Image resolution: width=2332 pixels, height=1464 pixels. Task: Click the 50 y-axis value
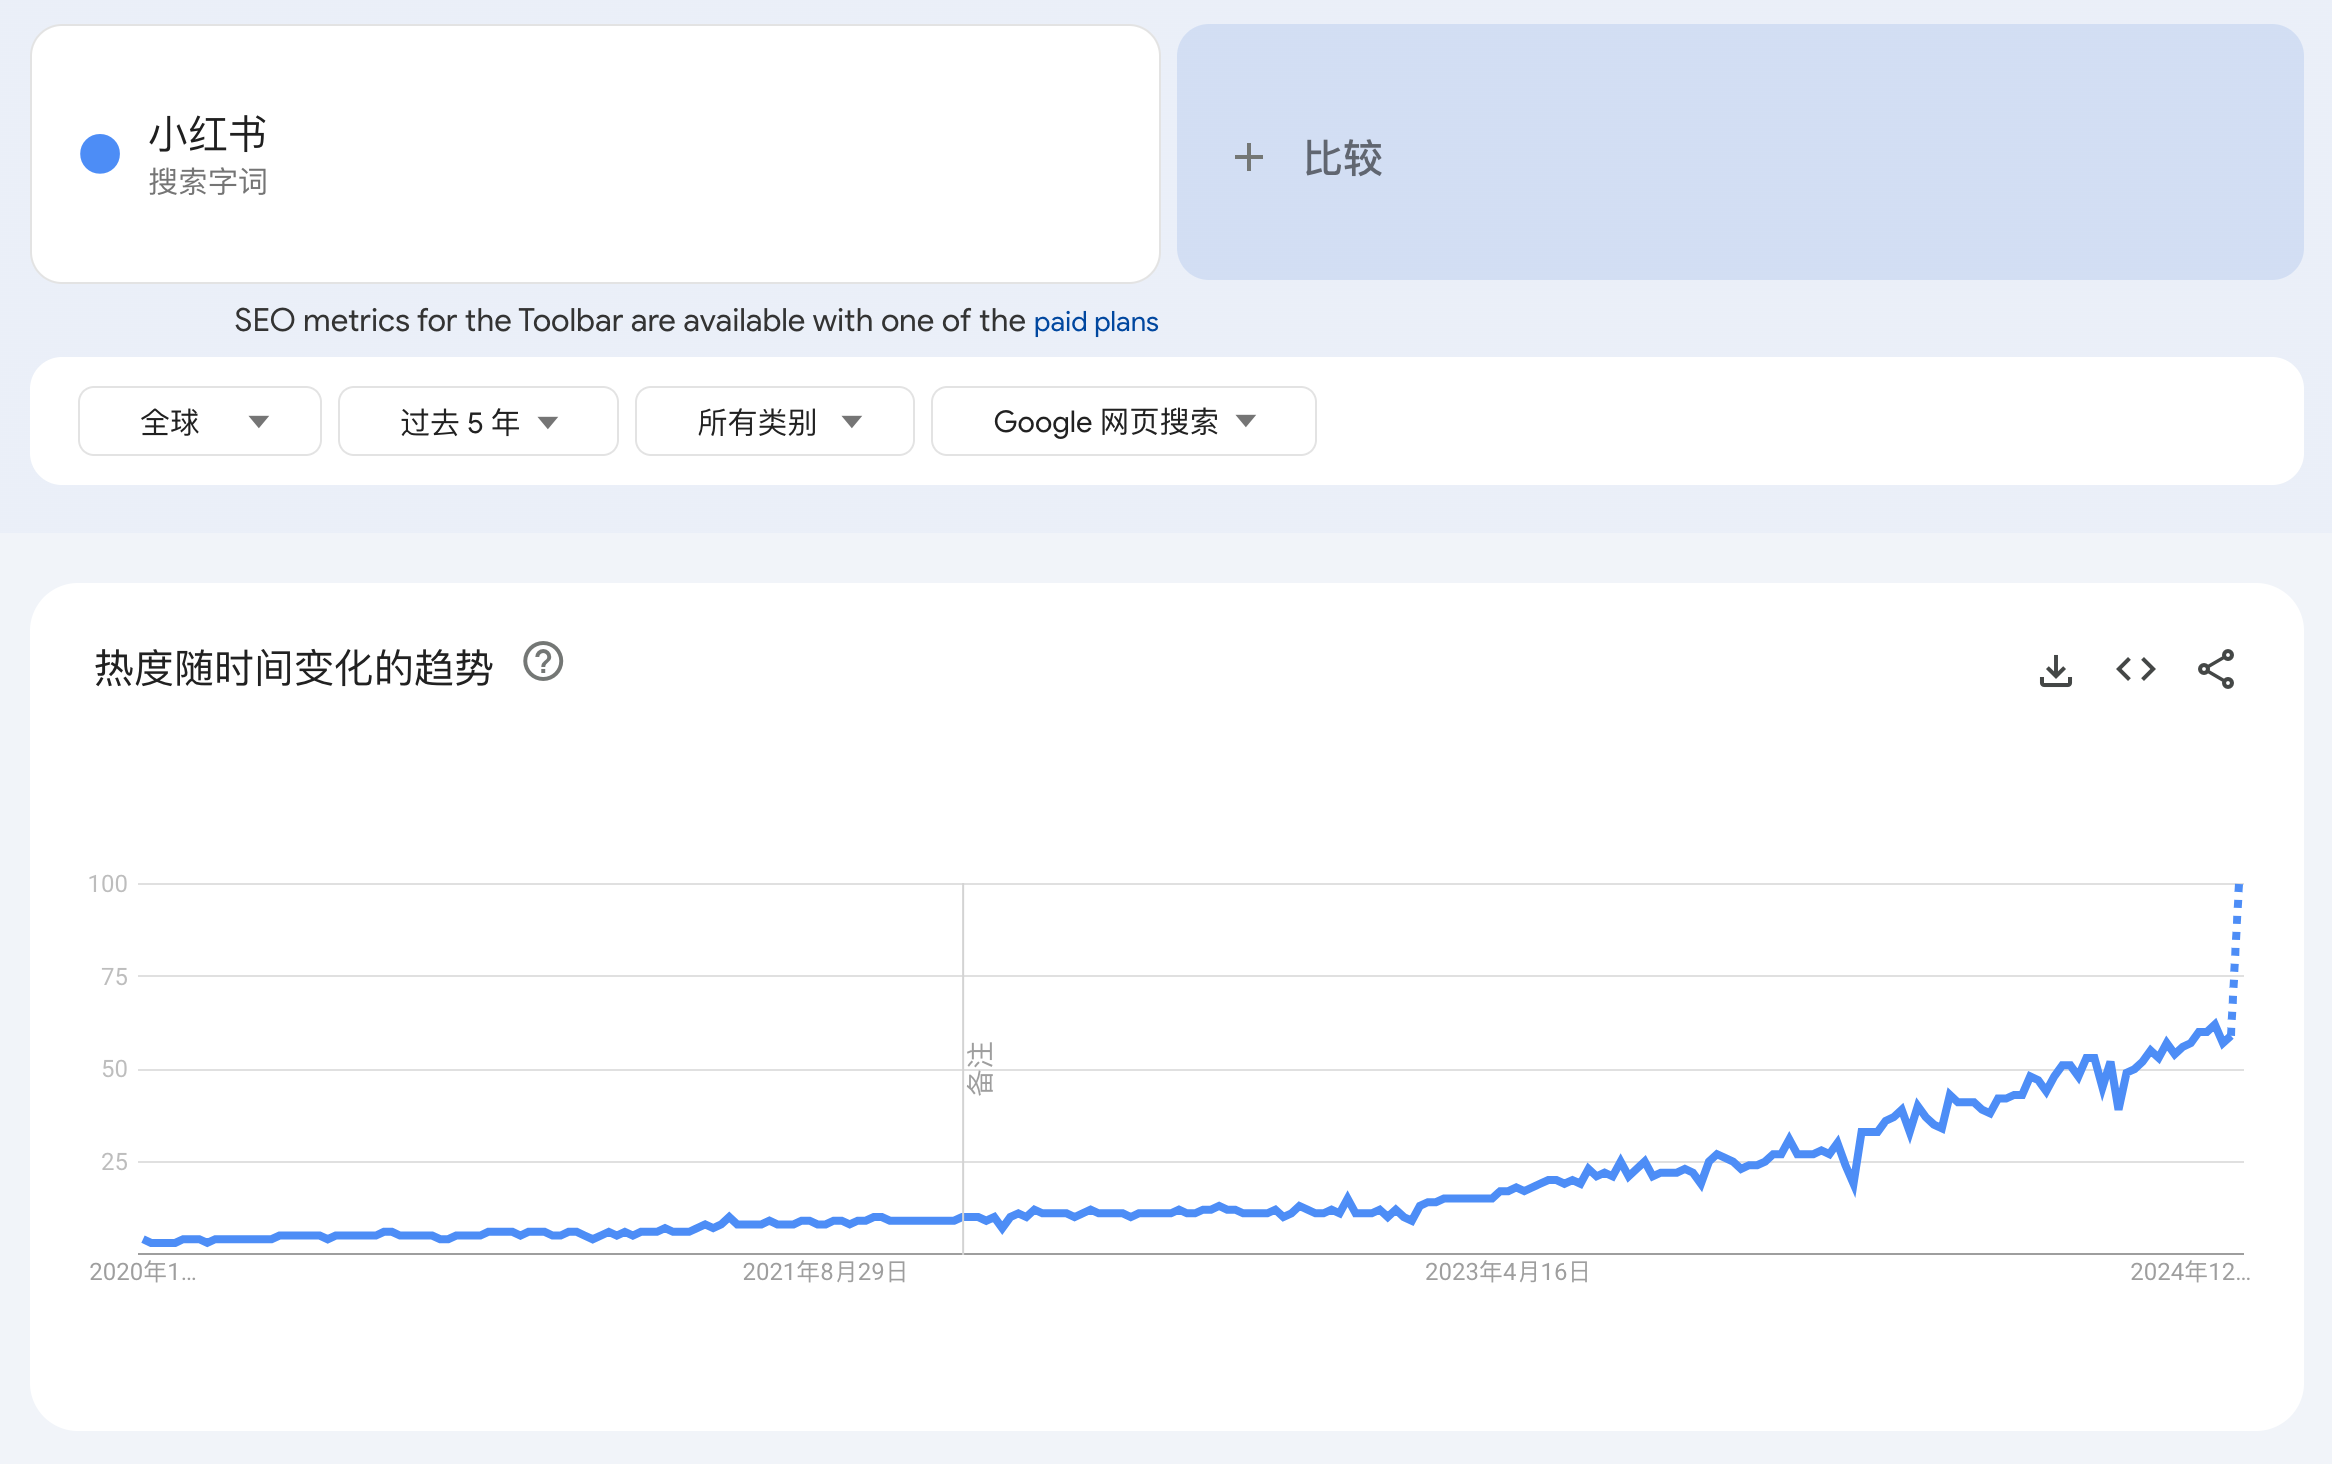pyautogui.click(x=114, y=1069)
